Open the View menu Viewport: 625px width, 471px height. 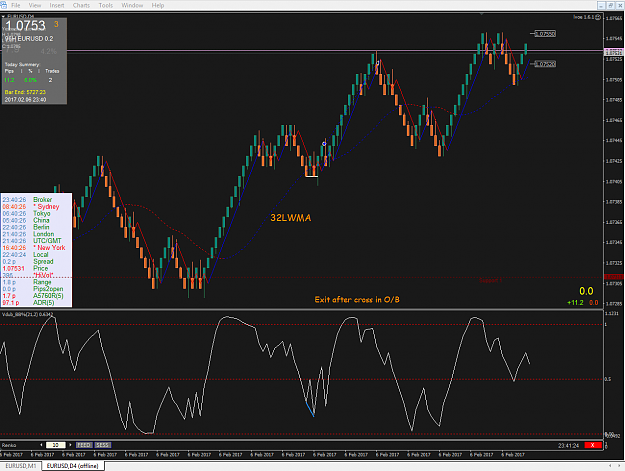(35, 5)
